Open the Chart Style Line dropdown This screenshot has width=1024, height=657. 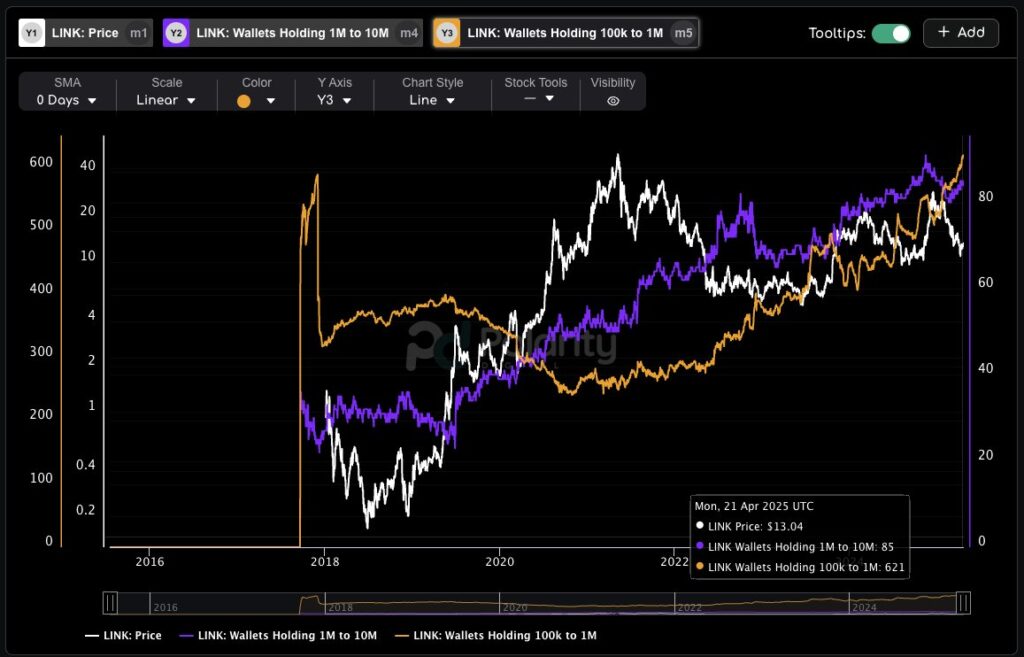[x=432, y=100]
